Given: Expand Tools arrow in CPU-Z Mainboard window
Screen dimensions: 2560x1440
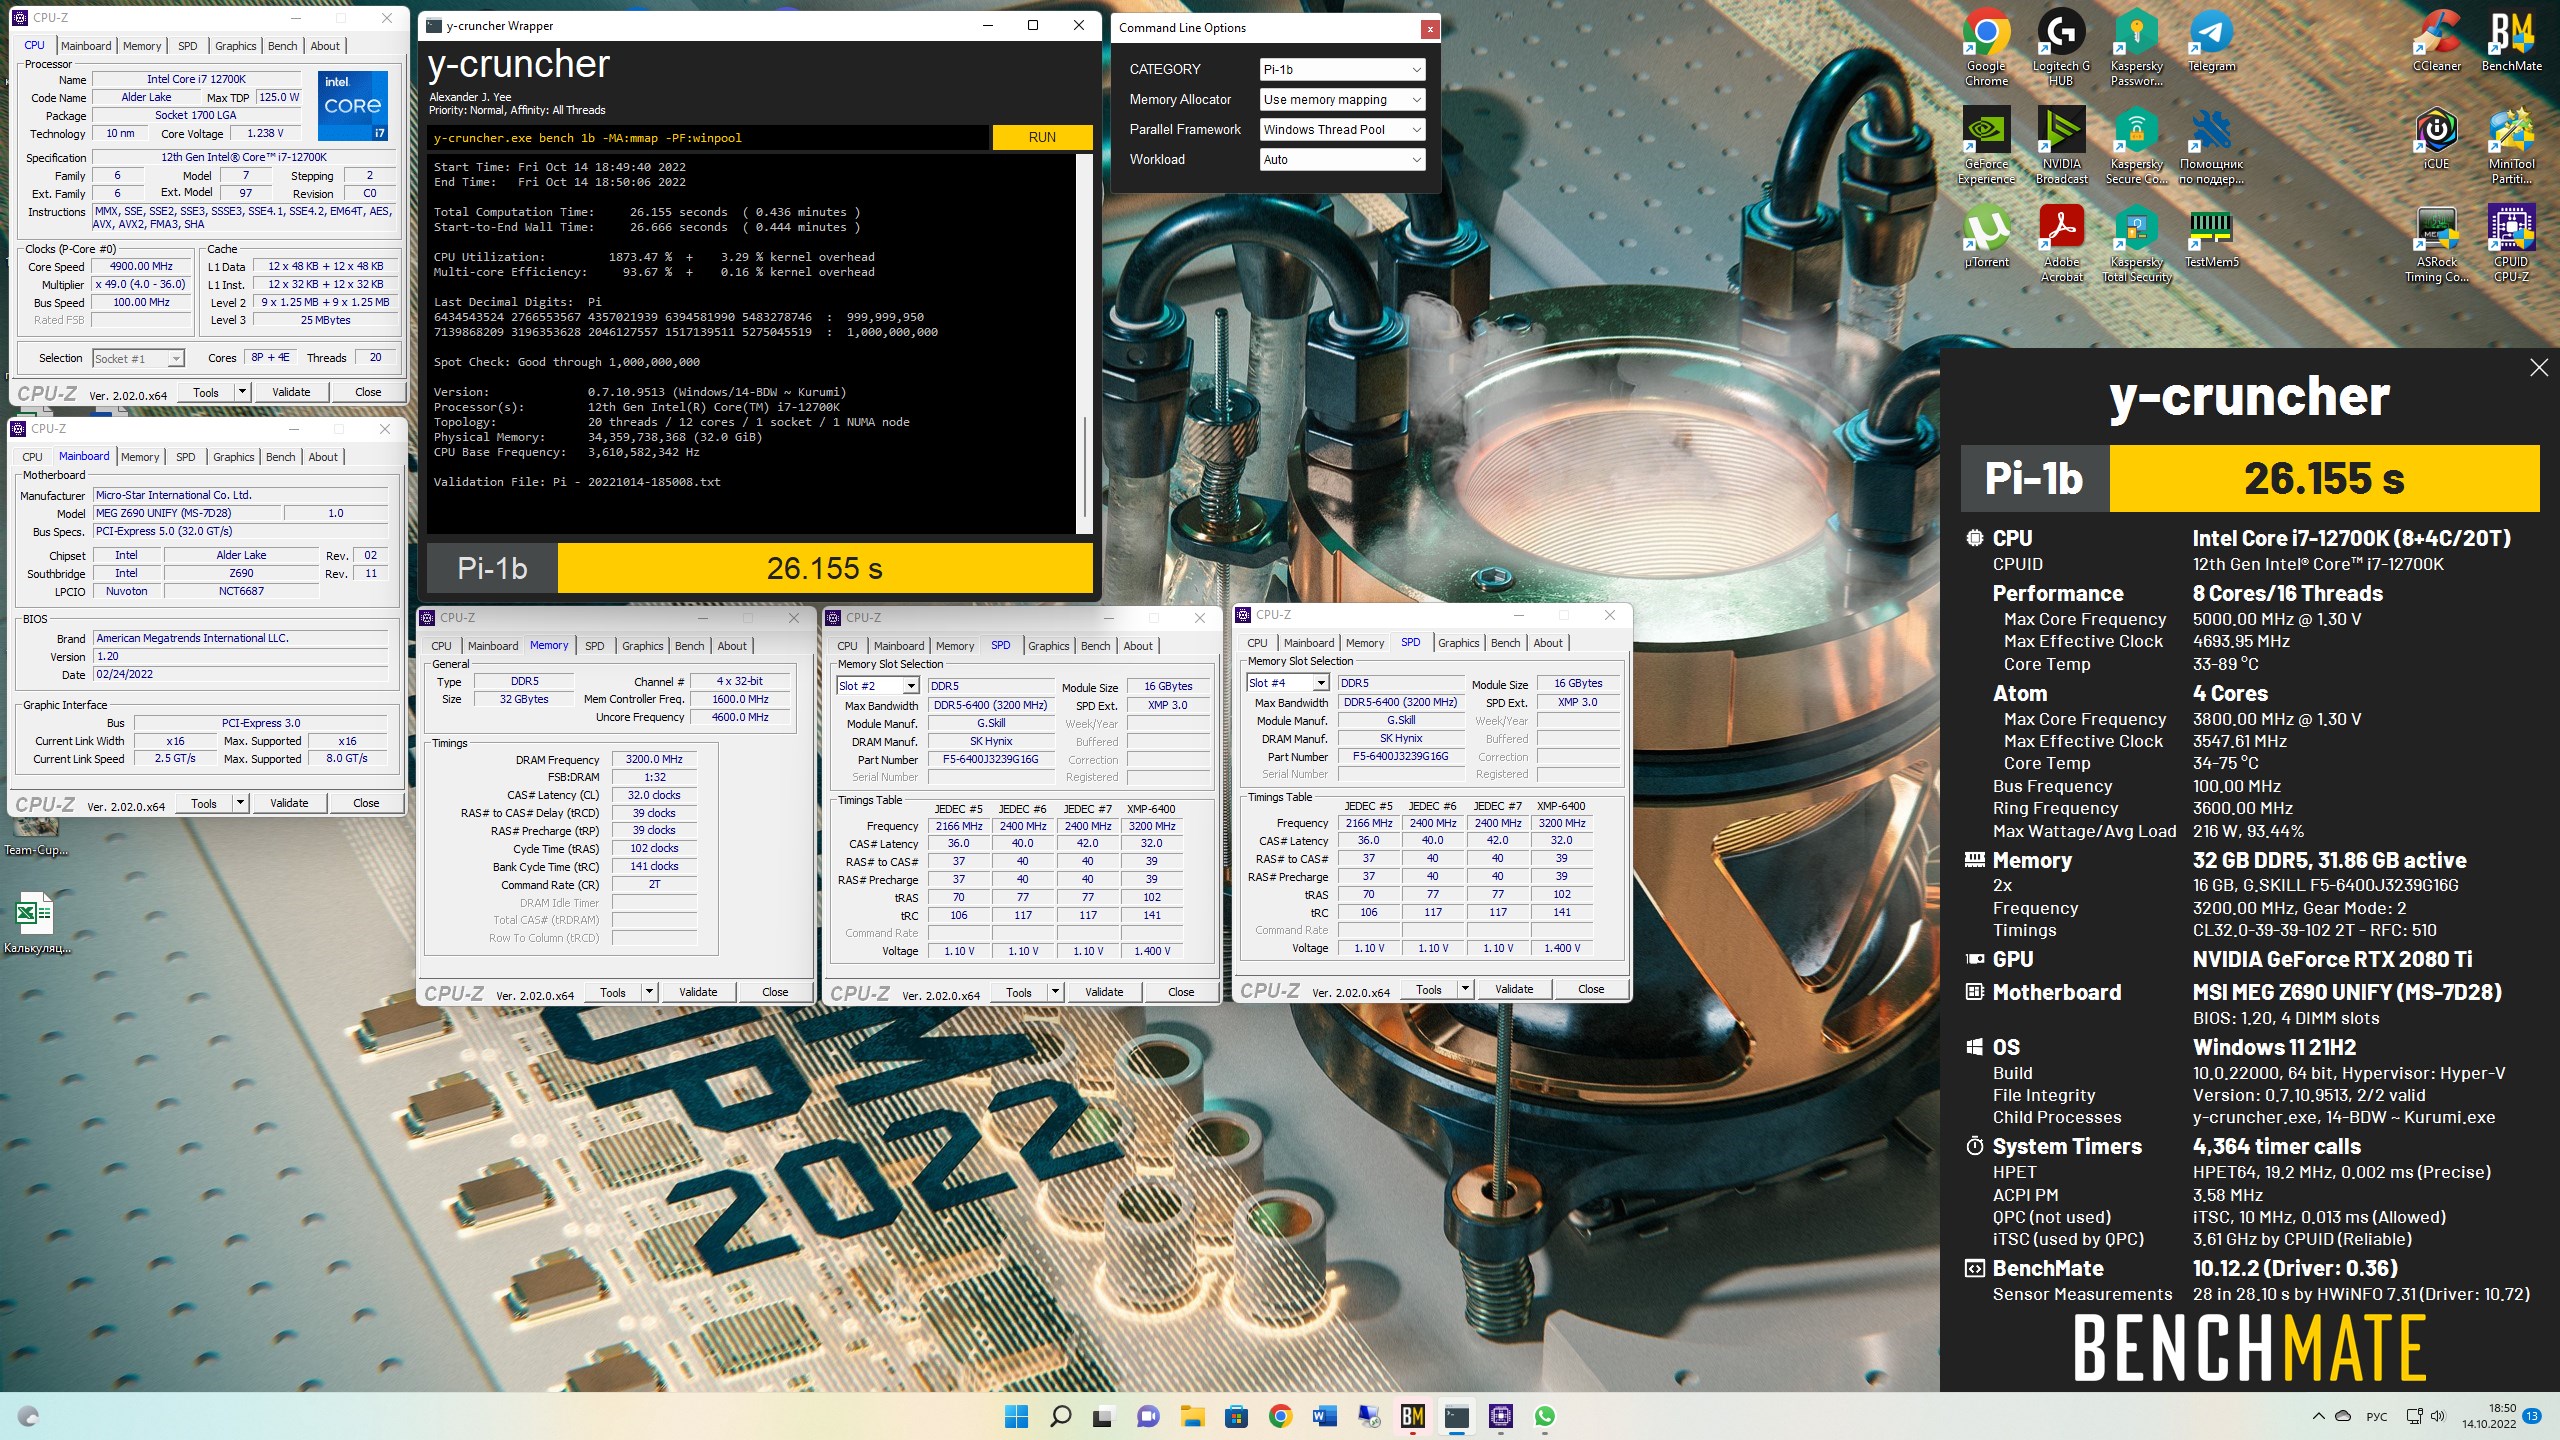Looking at the screenshot, I should pyautogui.click(x=240, y=803).
